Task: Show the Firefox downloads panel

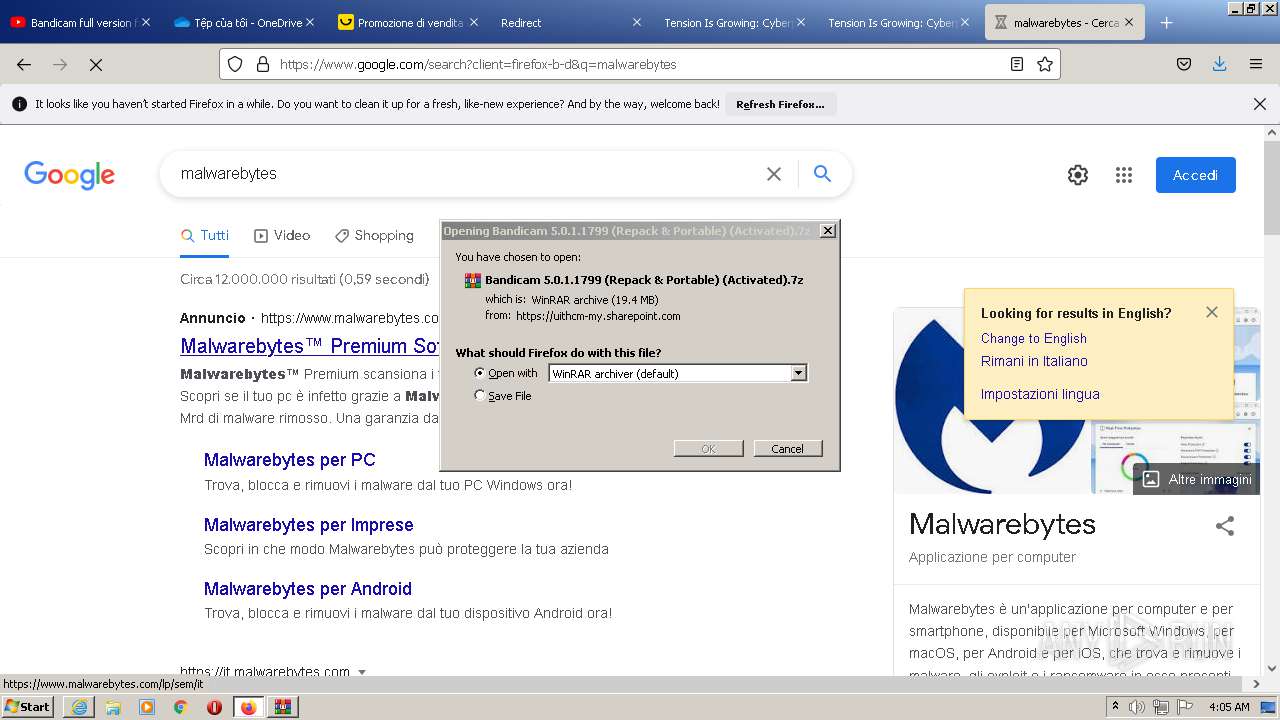Action: tap(1219, 64)
